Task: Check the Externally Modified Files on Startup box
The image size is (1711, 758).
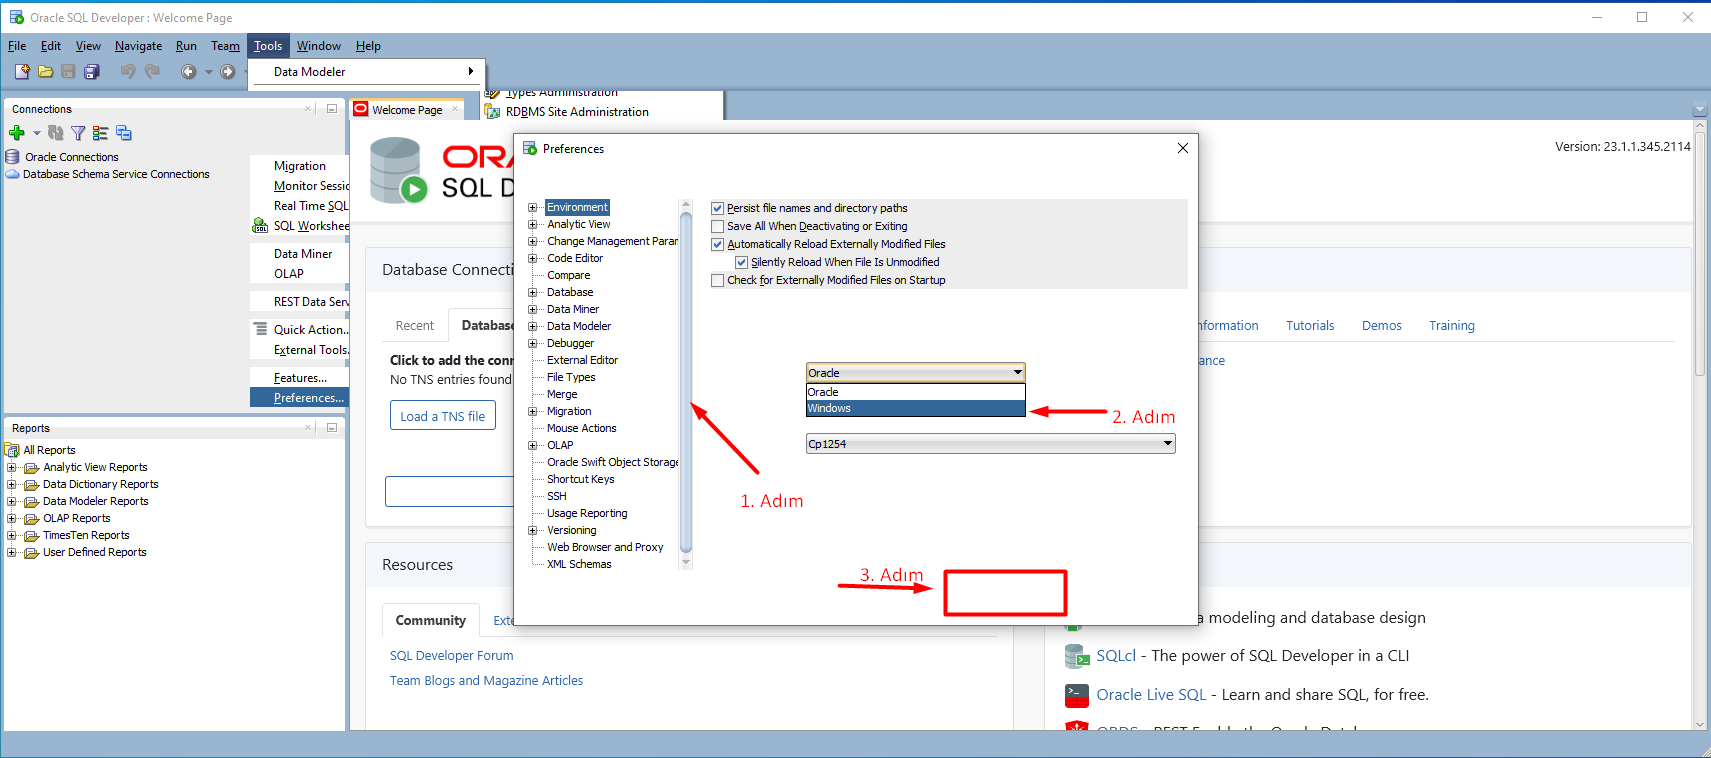Action: point(717,280)
